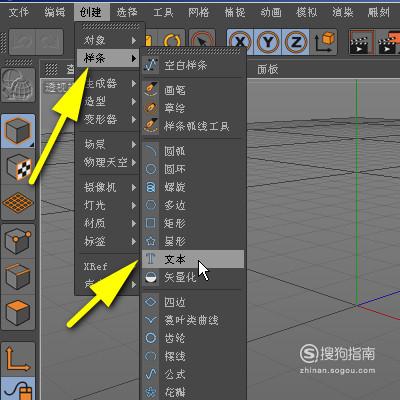Create an empty spline via 空白样条
Viewport: 400px width, 400px height.
pyautogui.click(x=193, y=65)
